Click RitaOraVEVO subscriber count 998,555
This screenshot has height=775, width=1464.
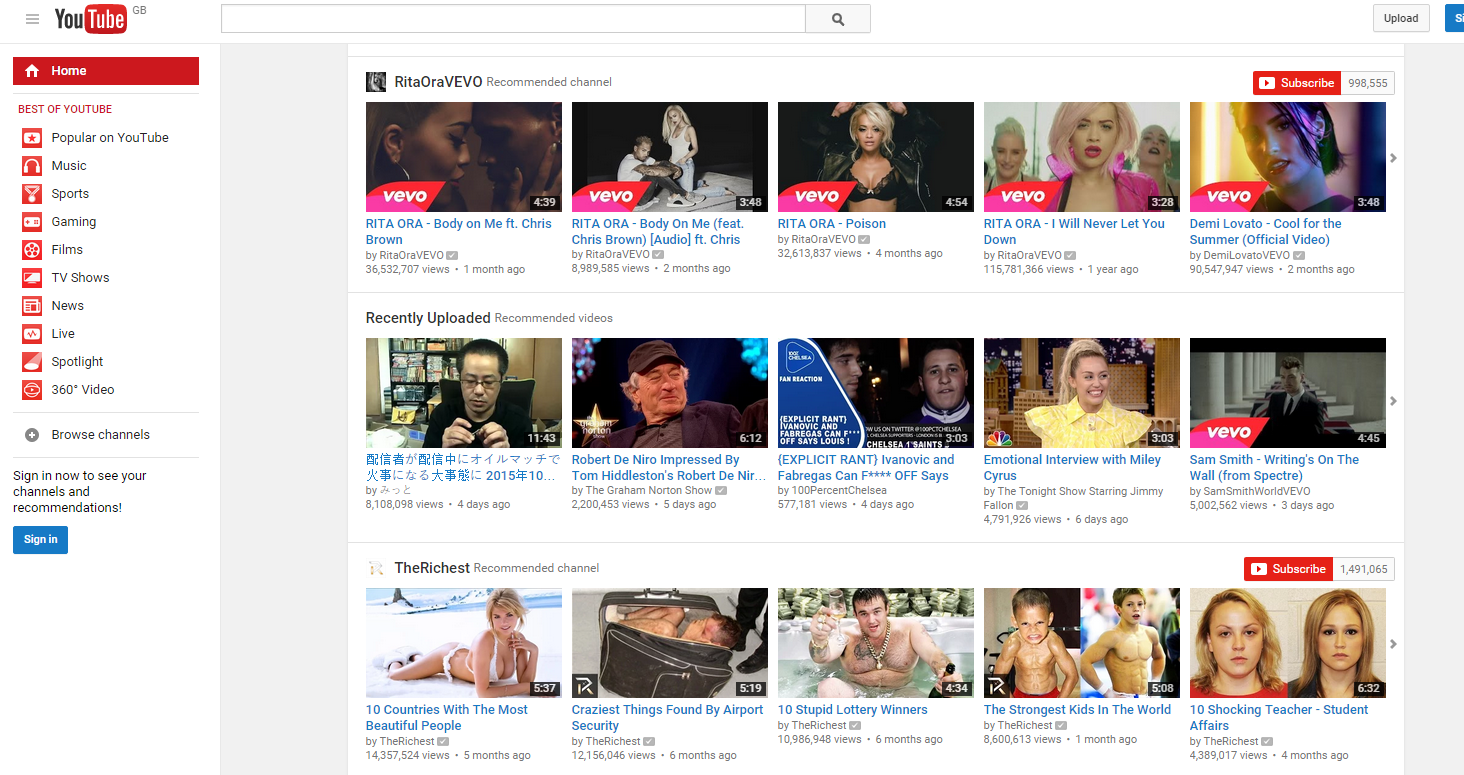1367,83
